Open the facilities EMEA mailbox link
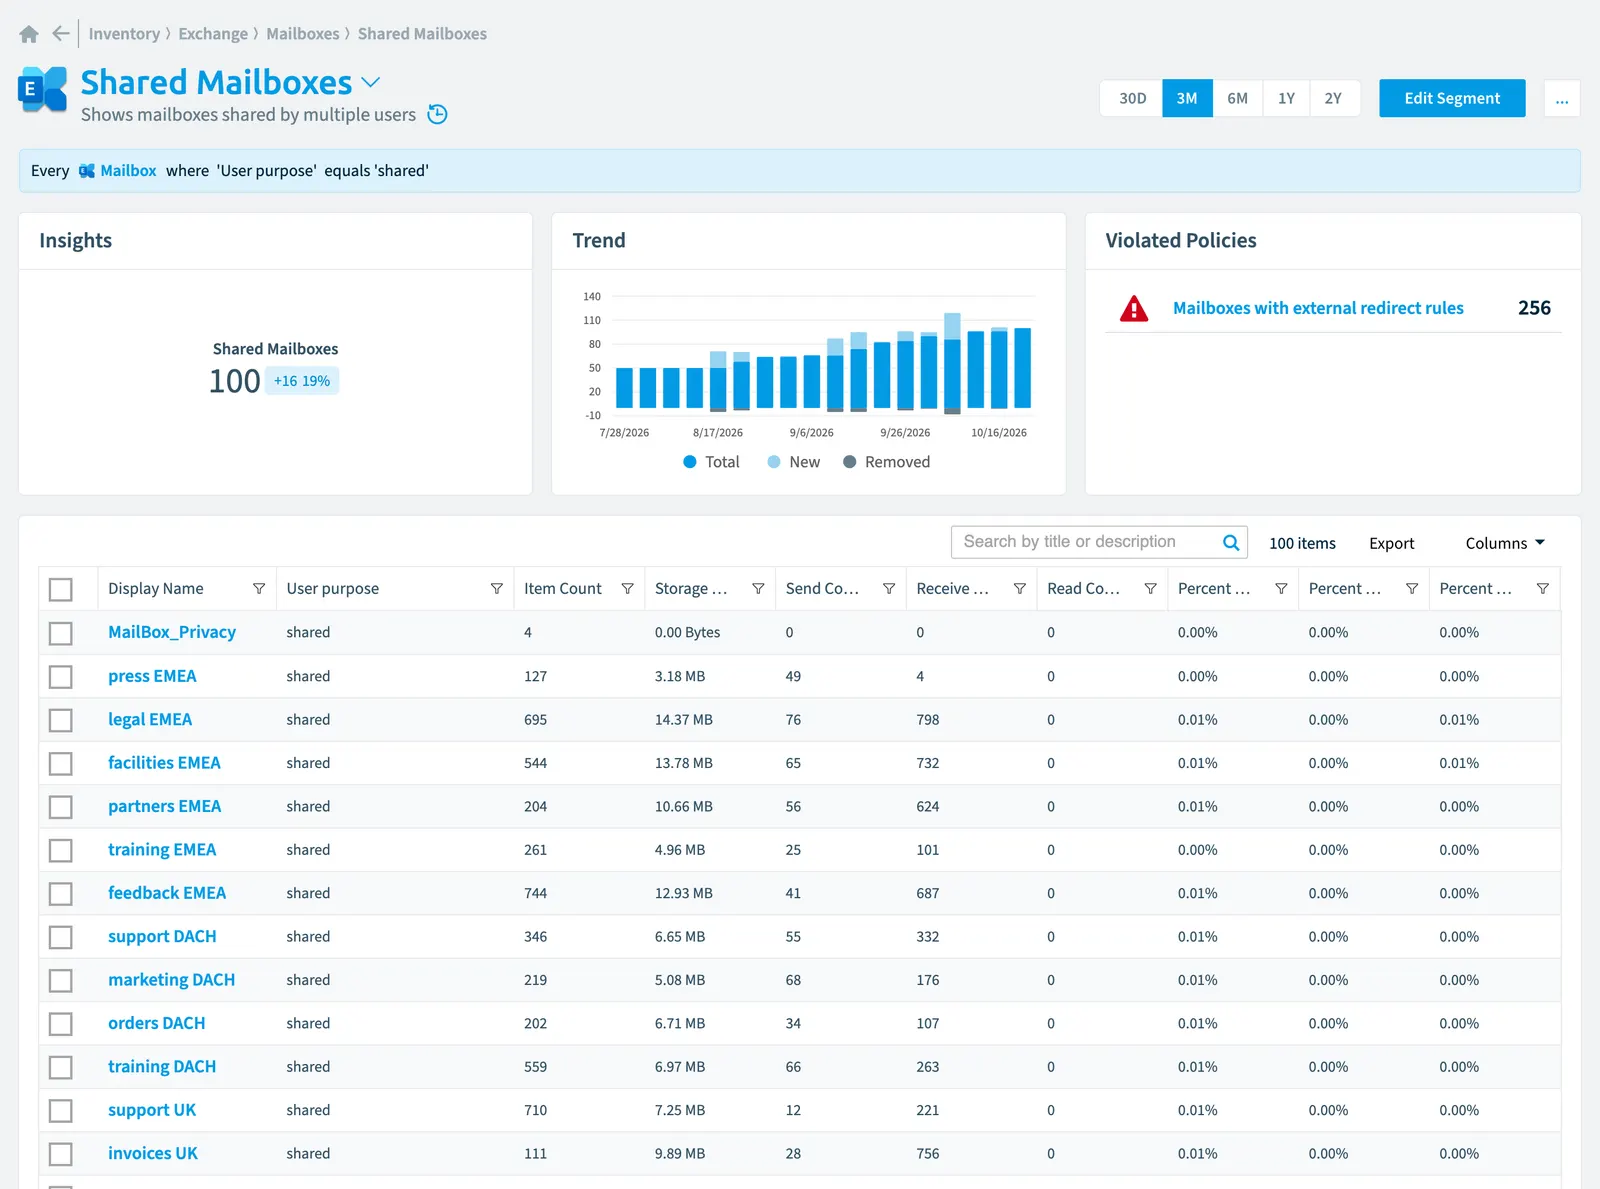Image resolution: width=1600 pixels, height=1189 pixels. pyautogui.click(x=164, y=763)
